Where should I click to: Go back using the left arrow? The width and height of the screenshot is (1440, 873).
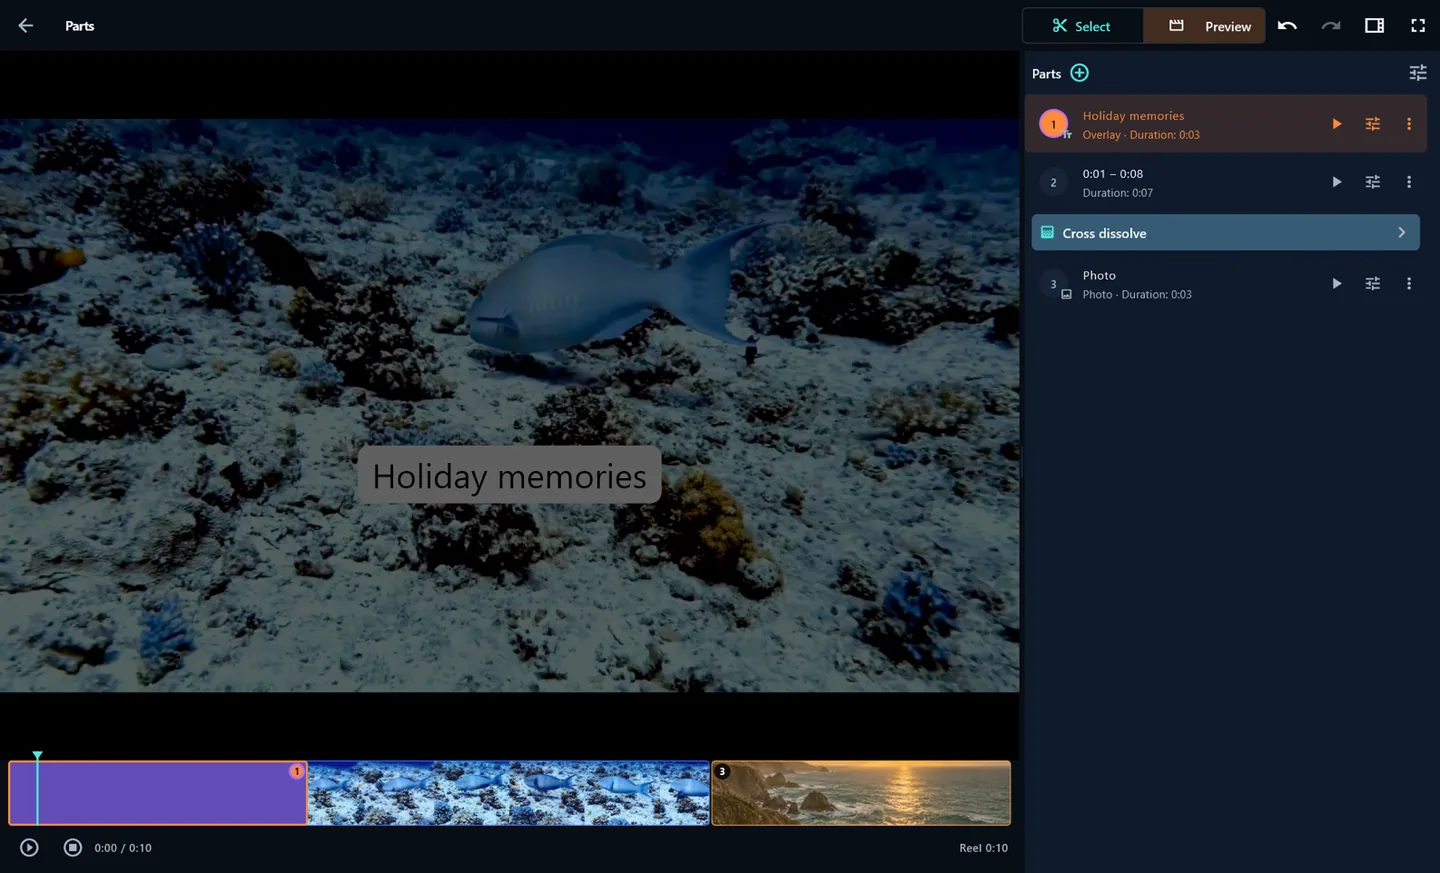tap(26, 26)
